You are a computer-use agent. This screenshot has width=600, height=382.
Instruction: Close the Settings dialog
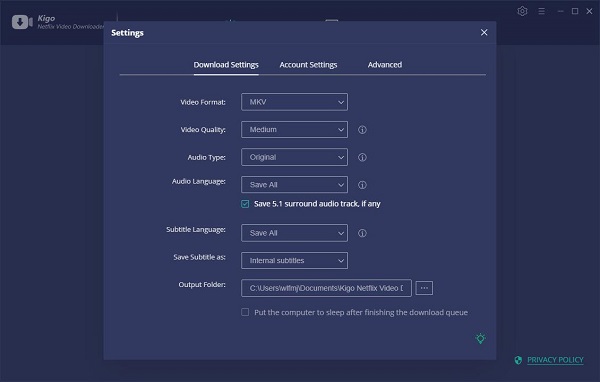[x=484, y=33]
